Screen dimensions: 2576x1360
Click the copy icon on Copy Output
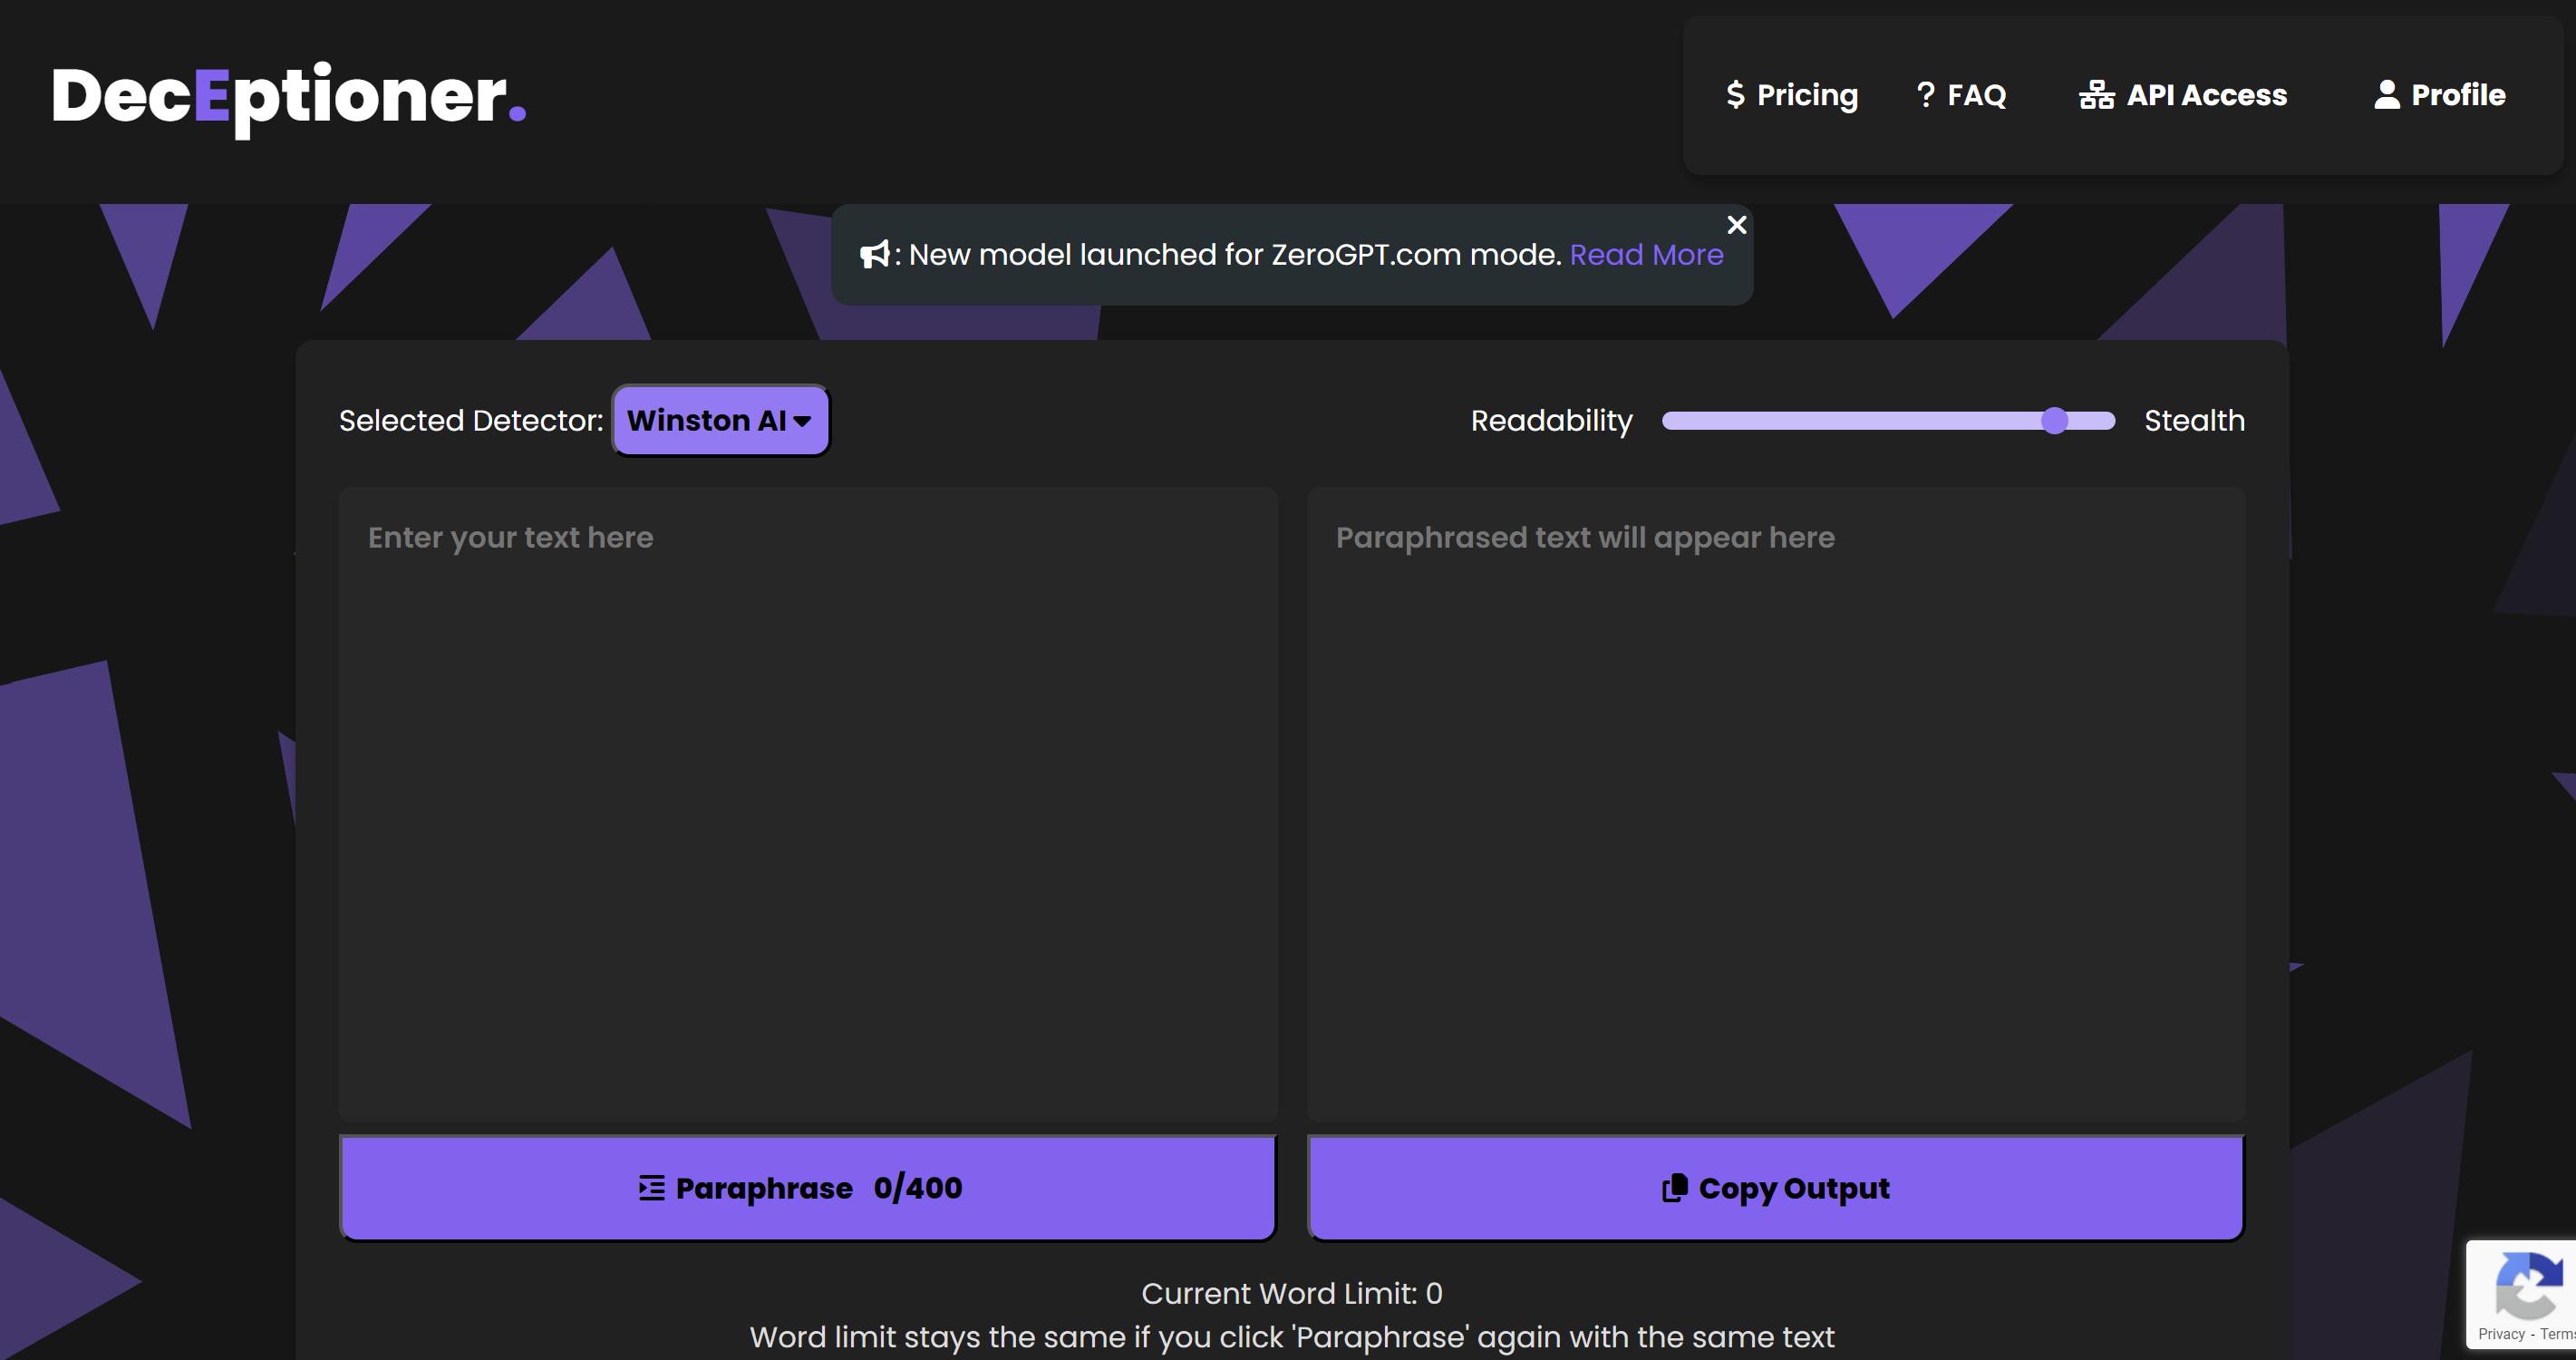[x=1674, y=1188]
